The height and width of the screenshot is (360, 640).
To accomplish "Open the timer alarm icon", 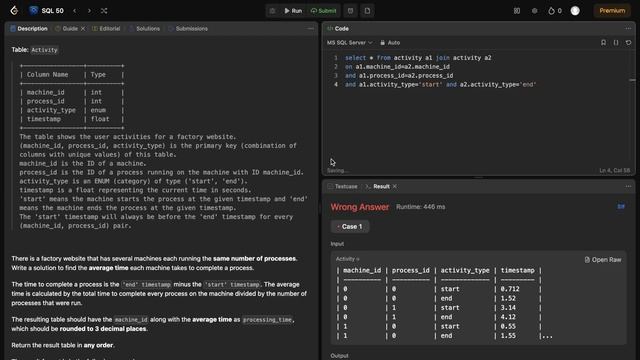I will (350, 11).
